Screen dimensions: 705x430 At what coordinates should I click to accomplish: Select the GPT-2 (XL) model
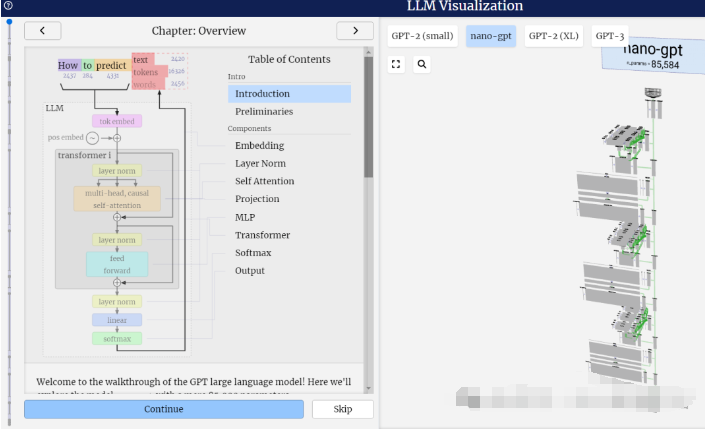coord(553,36)
